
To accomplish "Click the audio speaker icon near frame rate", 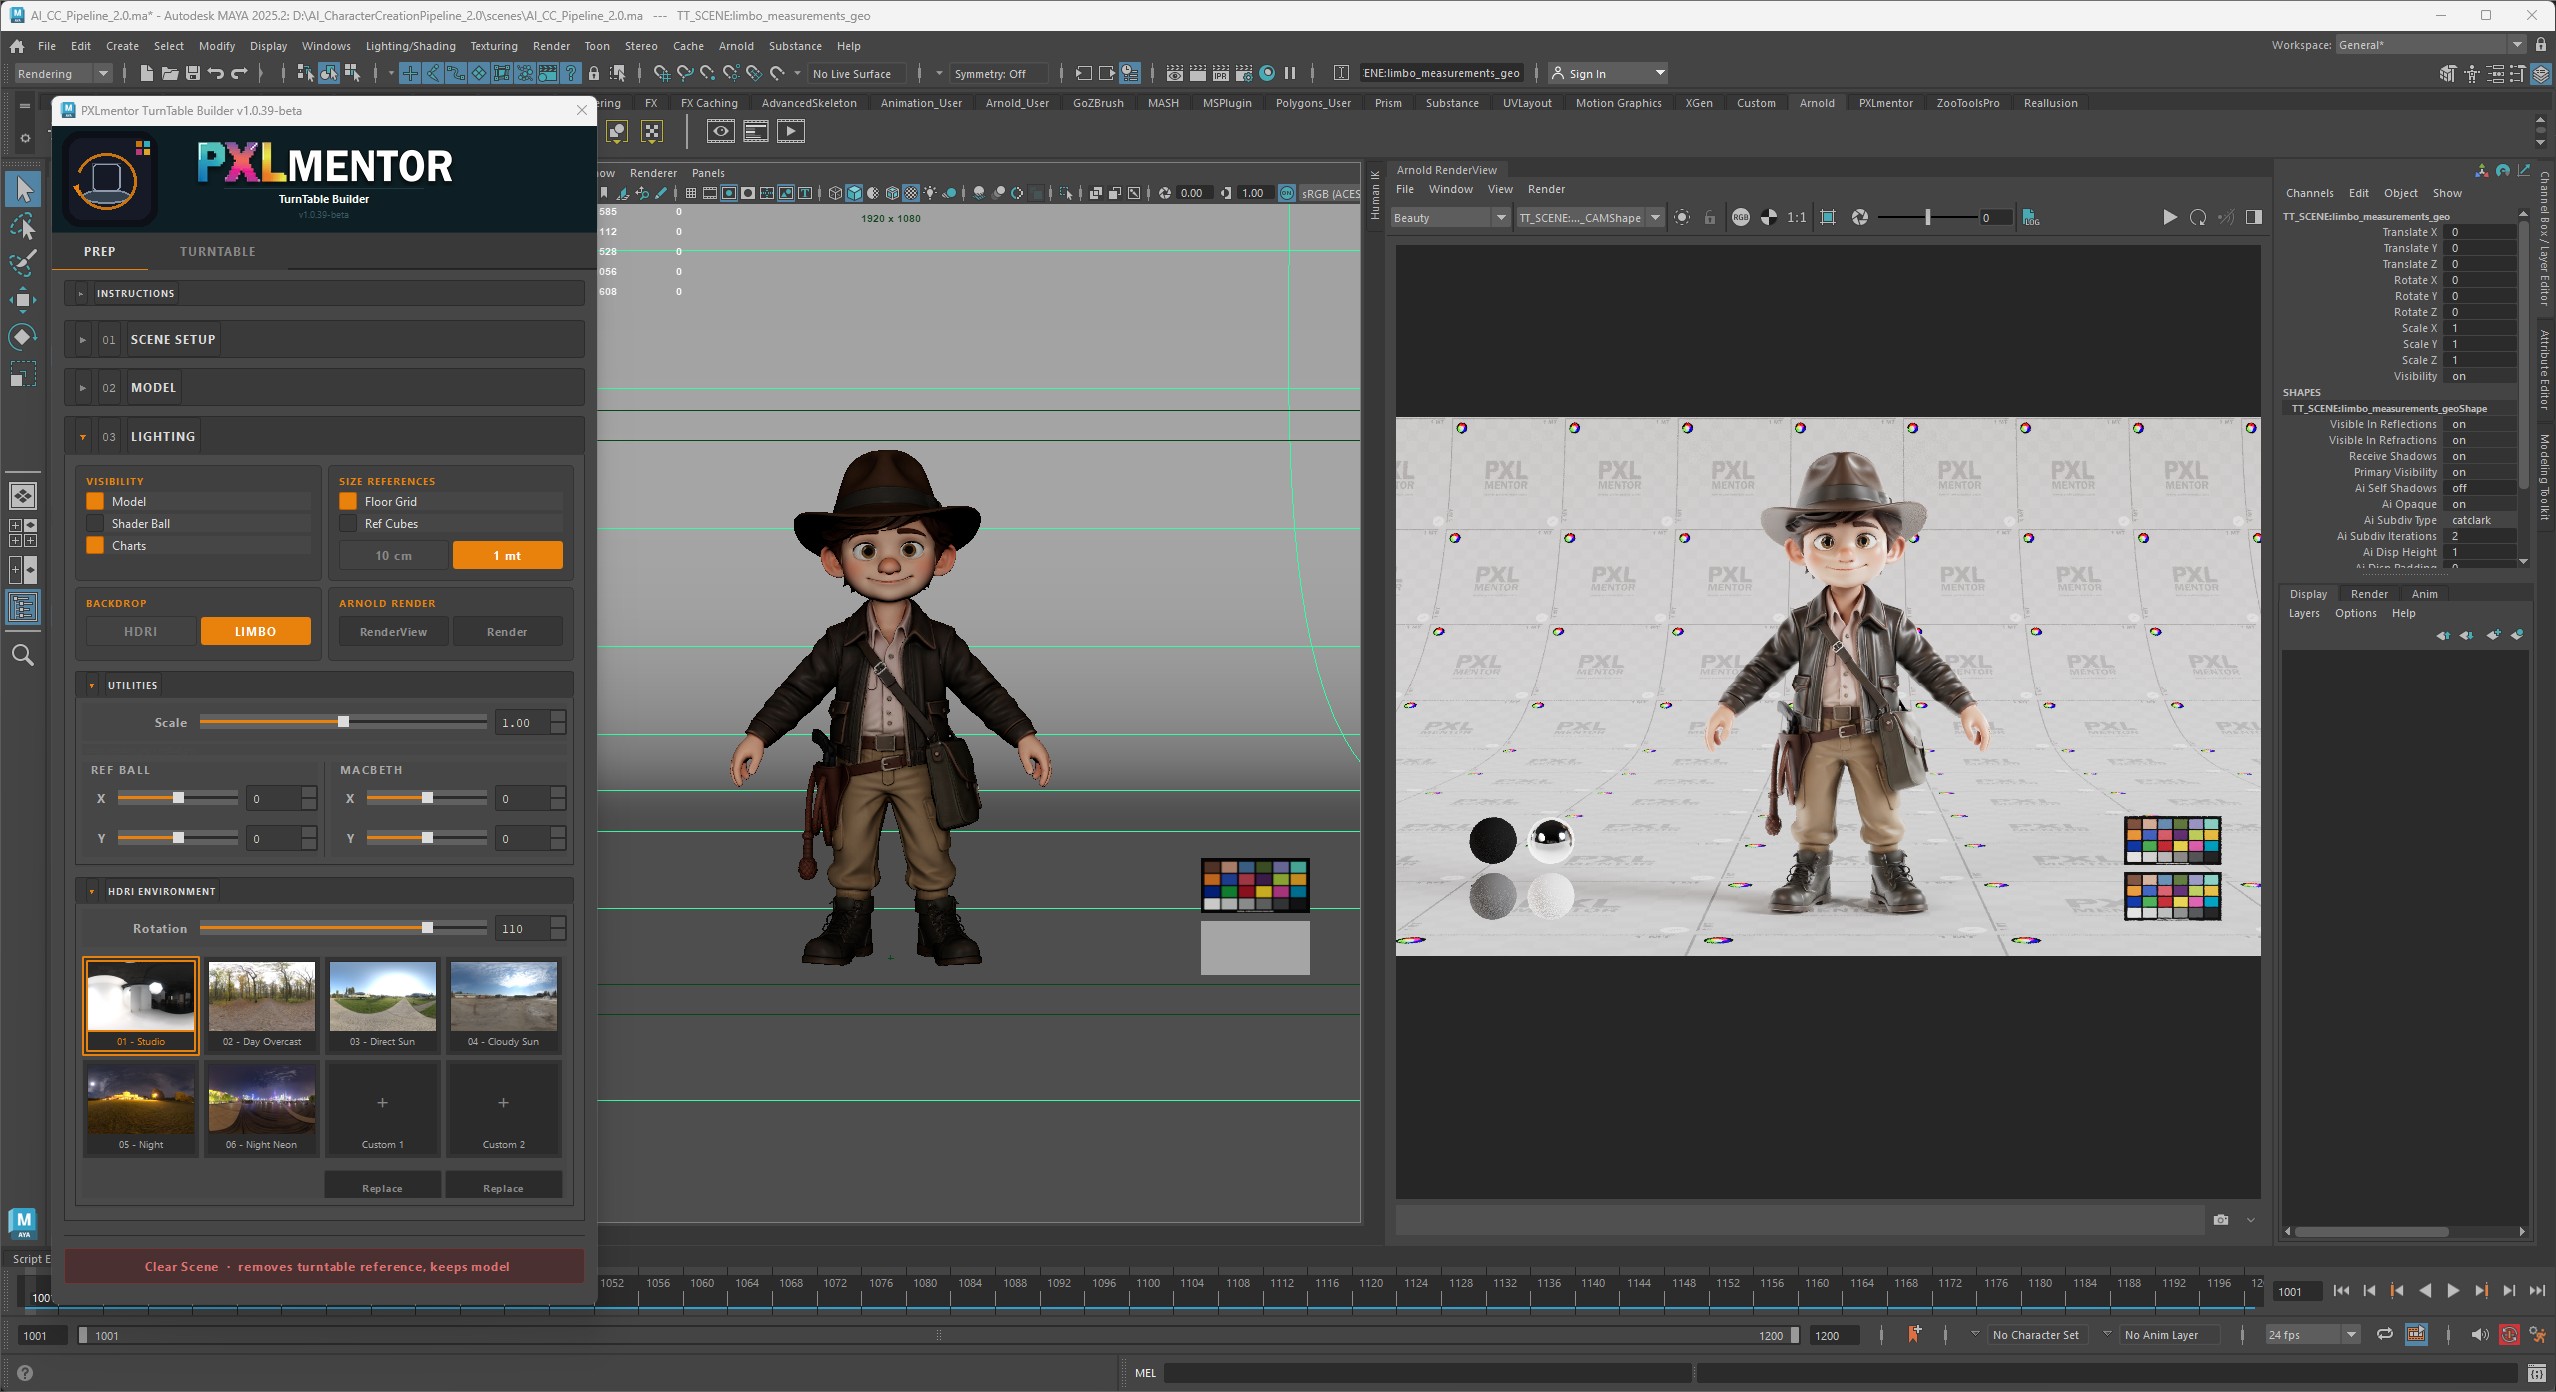I will tap(2479, 1334).
